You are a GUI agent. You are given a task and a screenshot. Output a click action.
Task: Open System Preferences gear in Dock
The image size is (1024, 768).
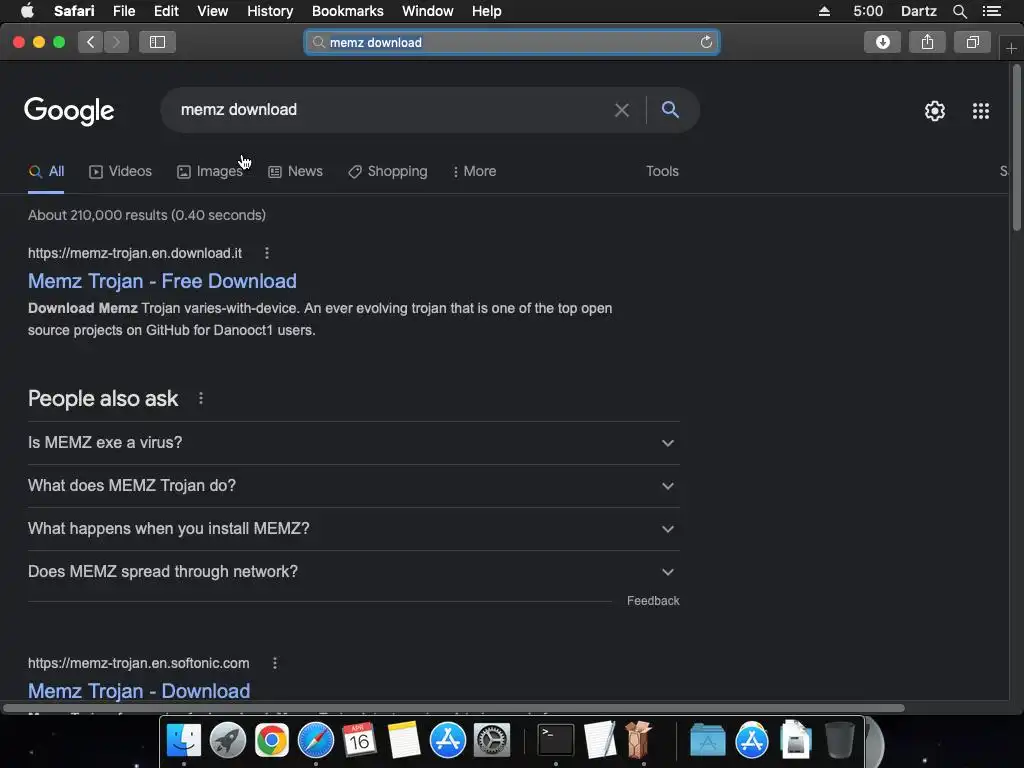tap(492, 741)
